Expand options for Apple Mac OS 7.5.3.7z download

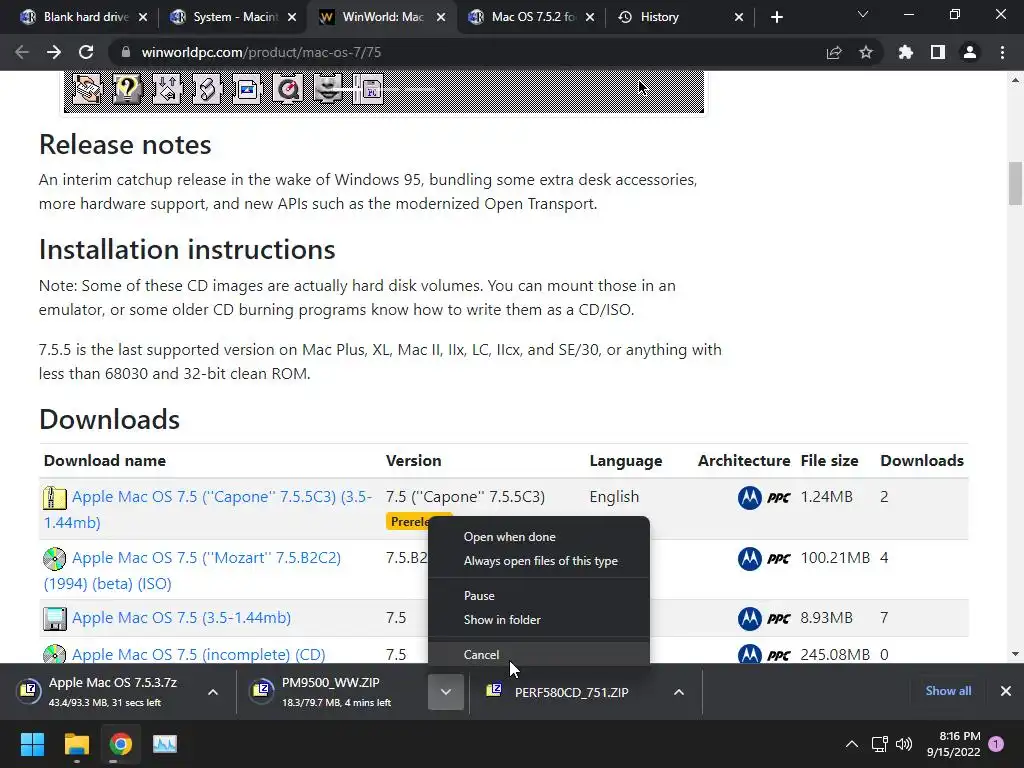213,692
